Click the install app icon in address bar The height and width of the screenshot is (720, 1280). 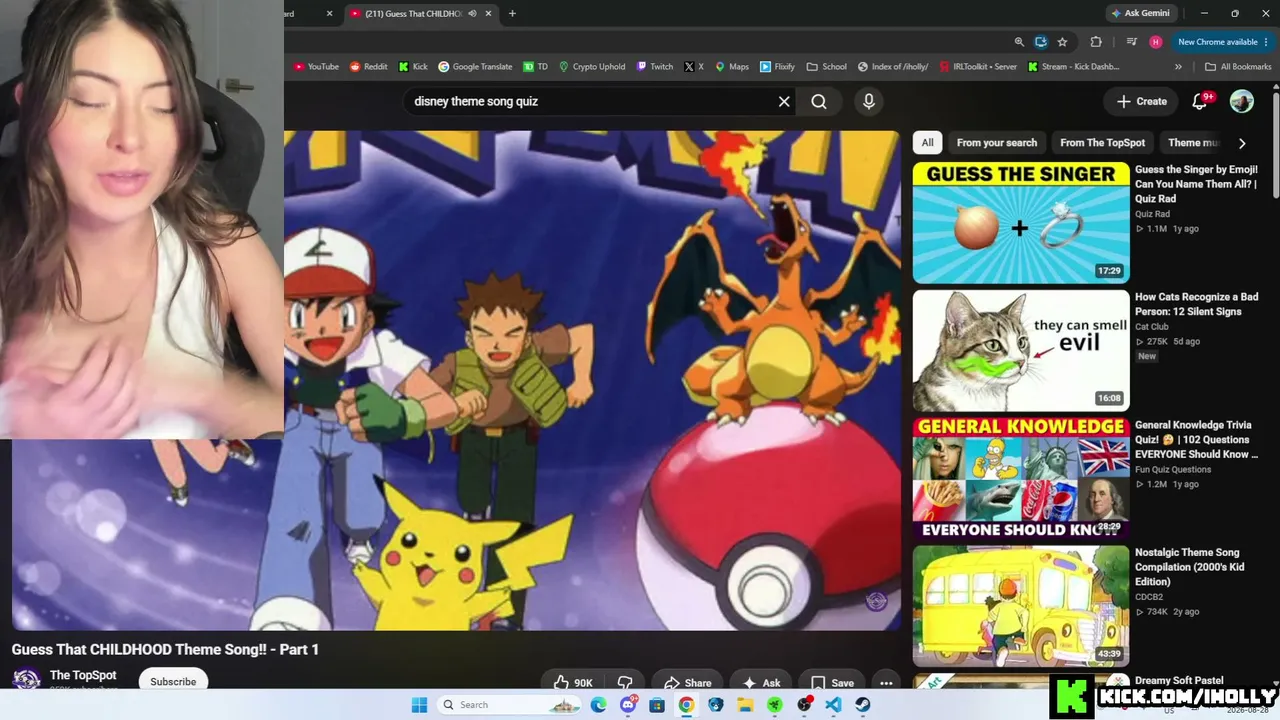click(x=1041, y=42)
